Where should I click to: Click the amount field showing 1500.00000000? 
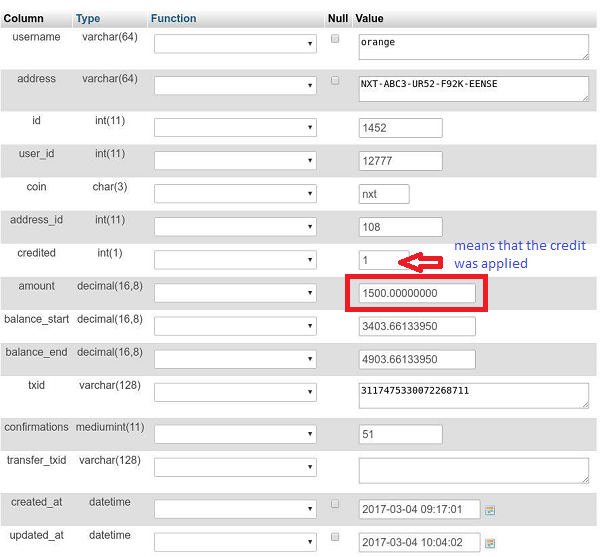[x=417, y=293]
